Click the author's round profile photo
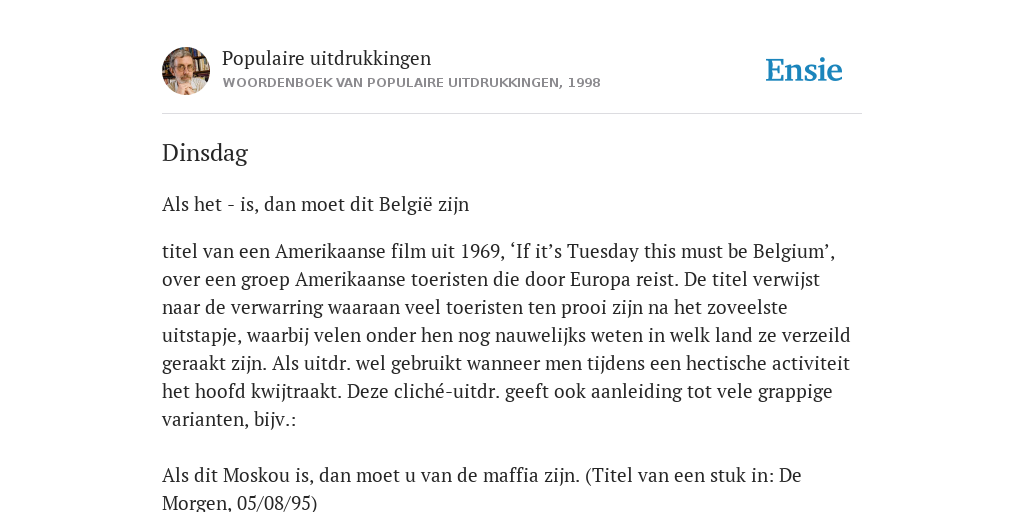Image resolution: width=1024 pixels, height=512 pixels. coord(186,71)
